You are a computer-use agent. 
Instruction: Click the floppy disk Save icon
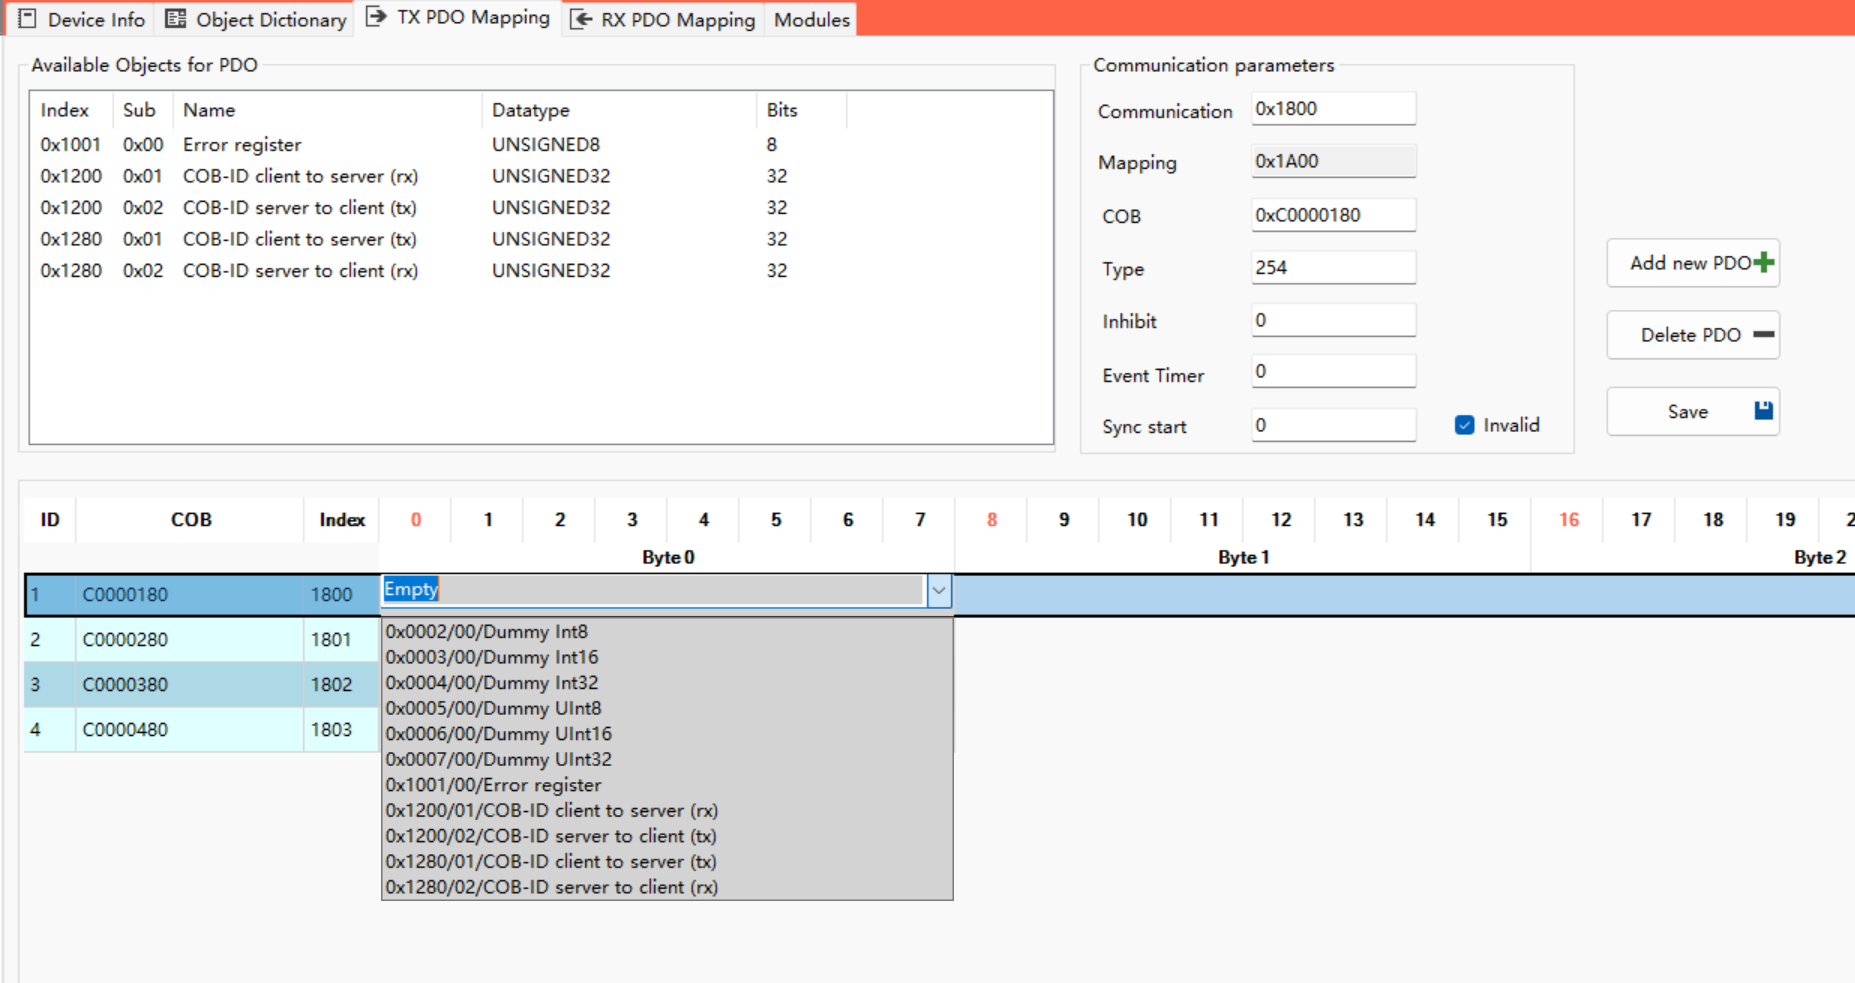pos(1764,410)
